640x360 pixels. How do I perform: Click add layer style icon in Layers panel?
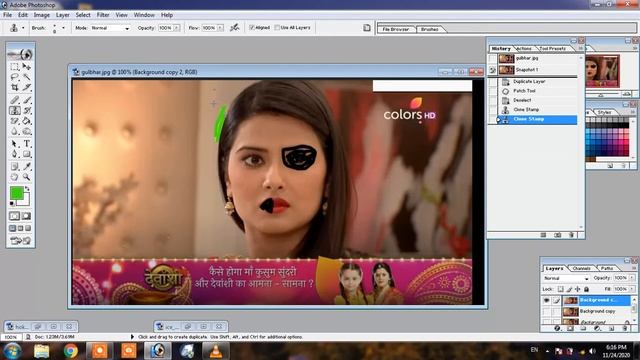tap(557, 328)
